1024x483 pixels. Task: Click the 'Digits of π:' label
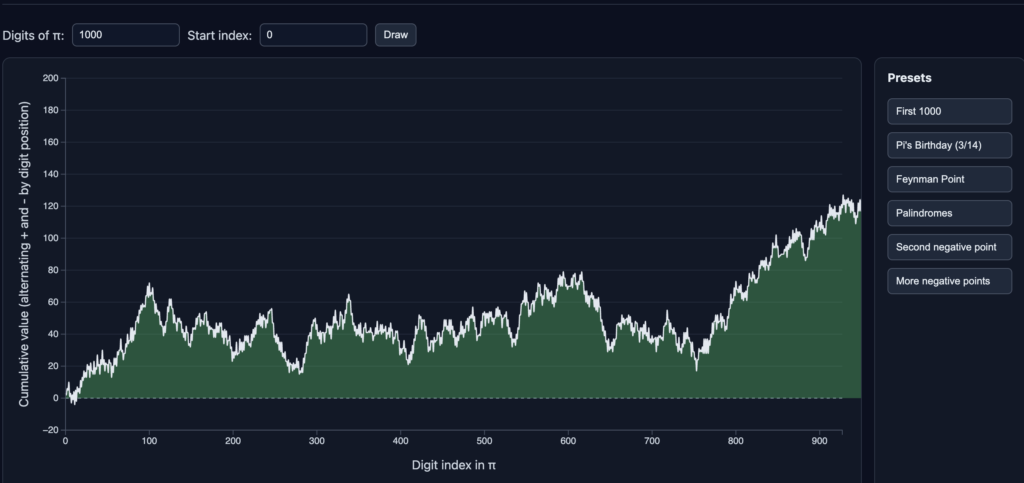(x=33, y=35)
